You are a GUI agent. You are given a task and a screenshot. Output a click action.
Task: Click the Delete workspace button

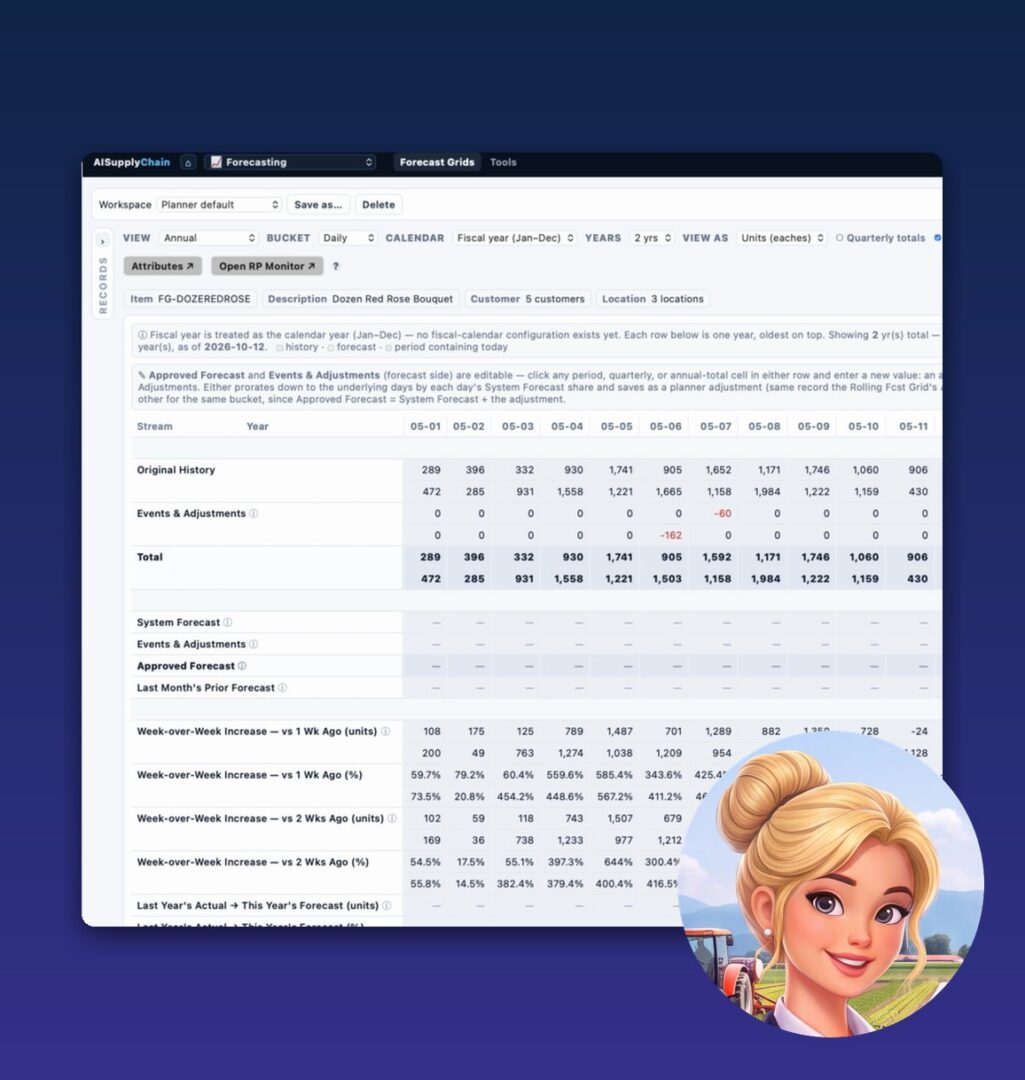click(378, 205)
